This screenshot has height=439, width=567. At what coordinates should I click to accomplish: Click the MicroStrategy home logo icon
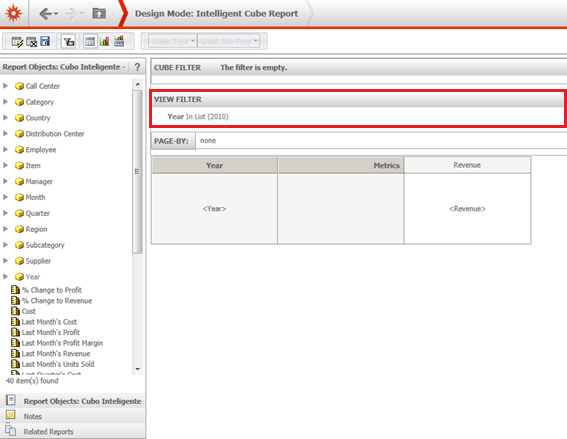(14, 13)
